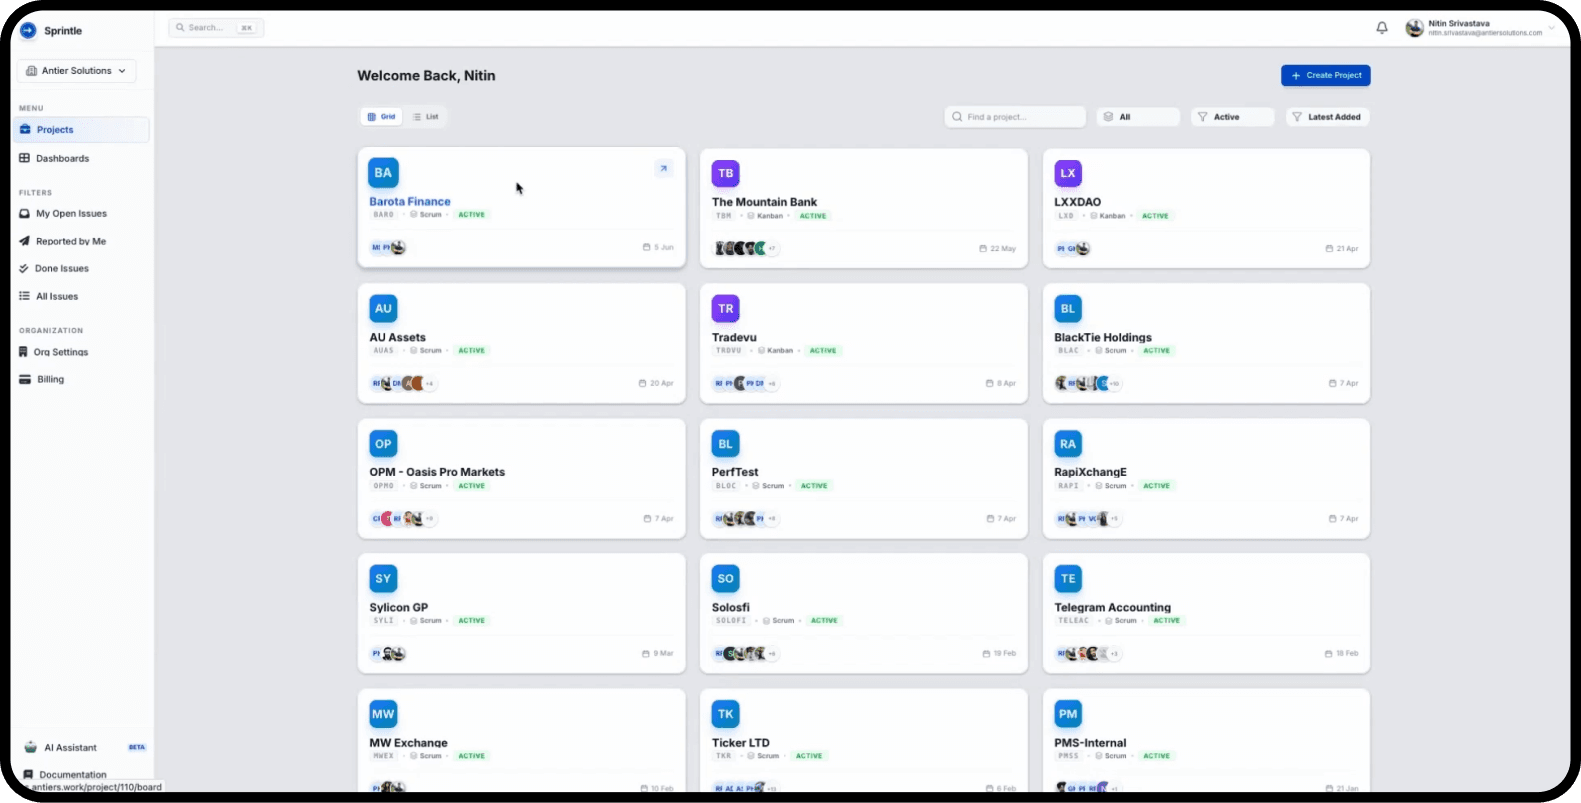Click the Sprintle logo icon

click(x=28, y=30)
